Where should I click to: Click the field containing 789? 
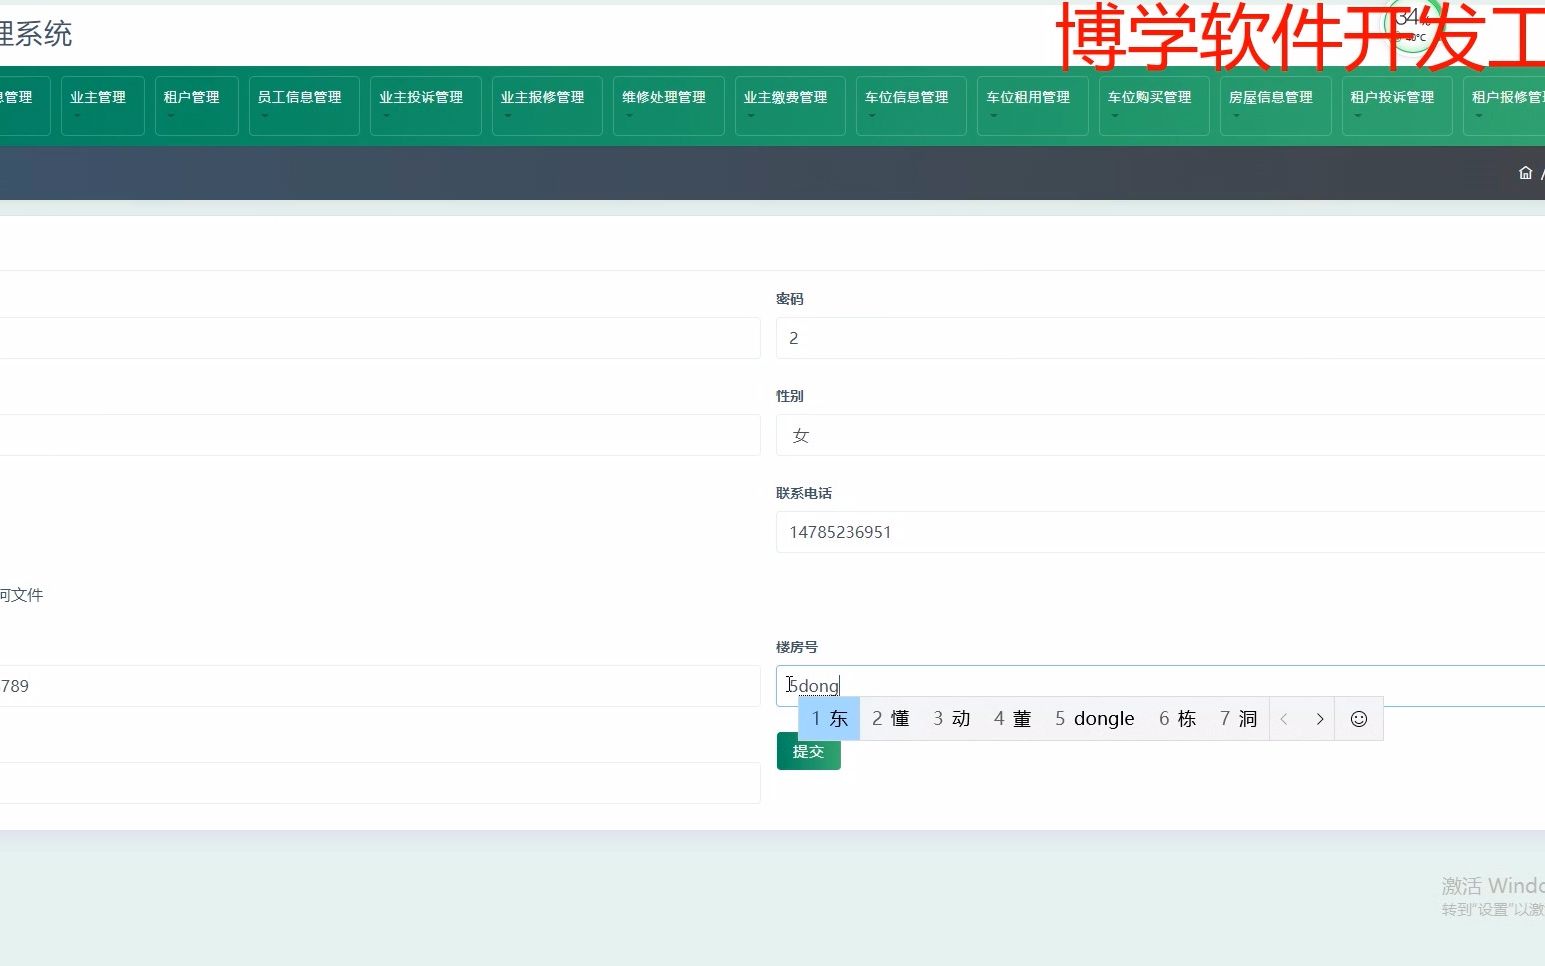(380, 686)
